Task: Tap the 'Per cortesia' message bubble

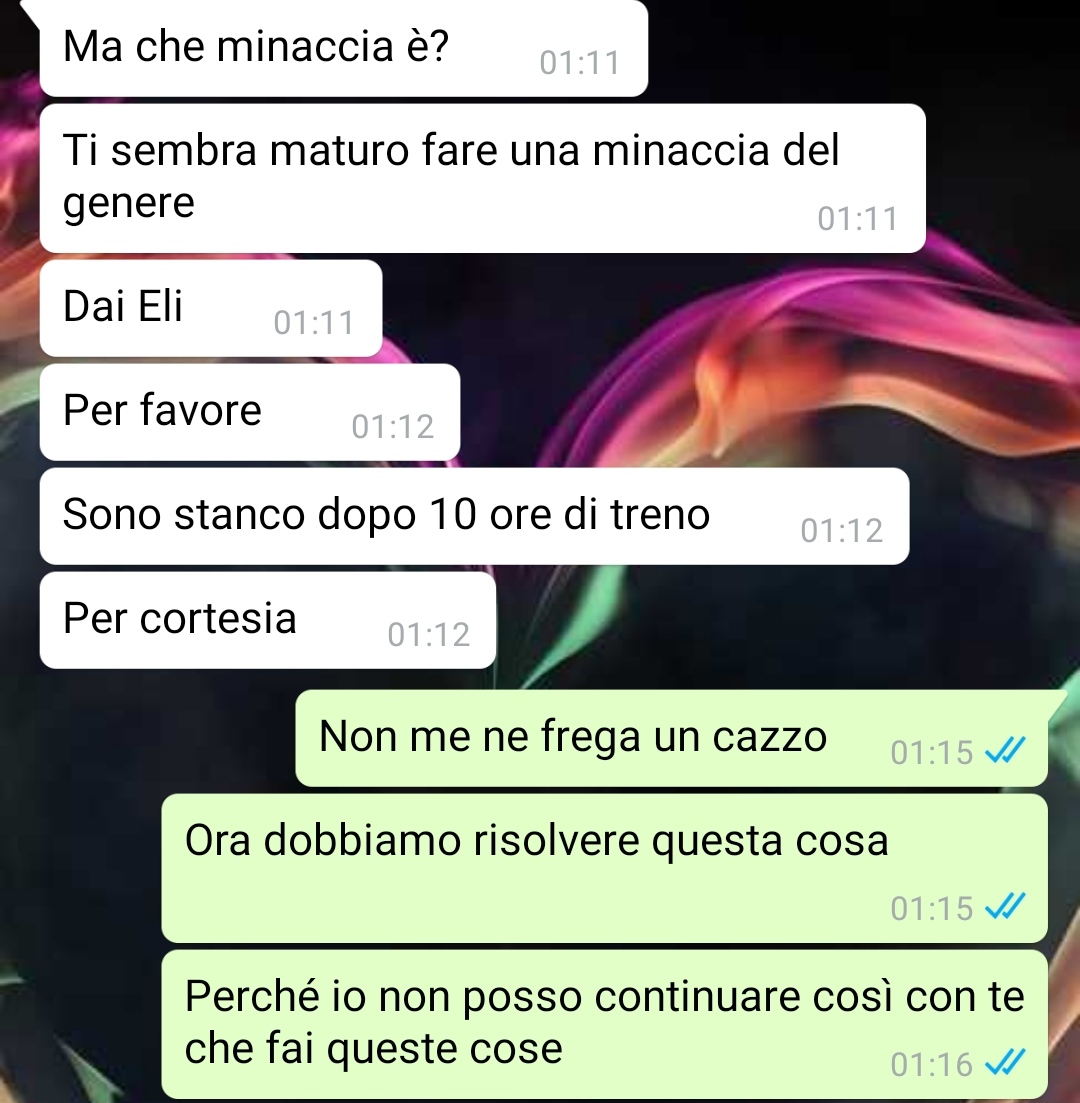Action: pyautogui.click(x=268, y=620)
